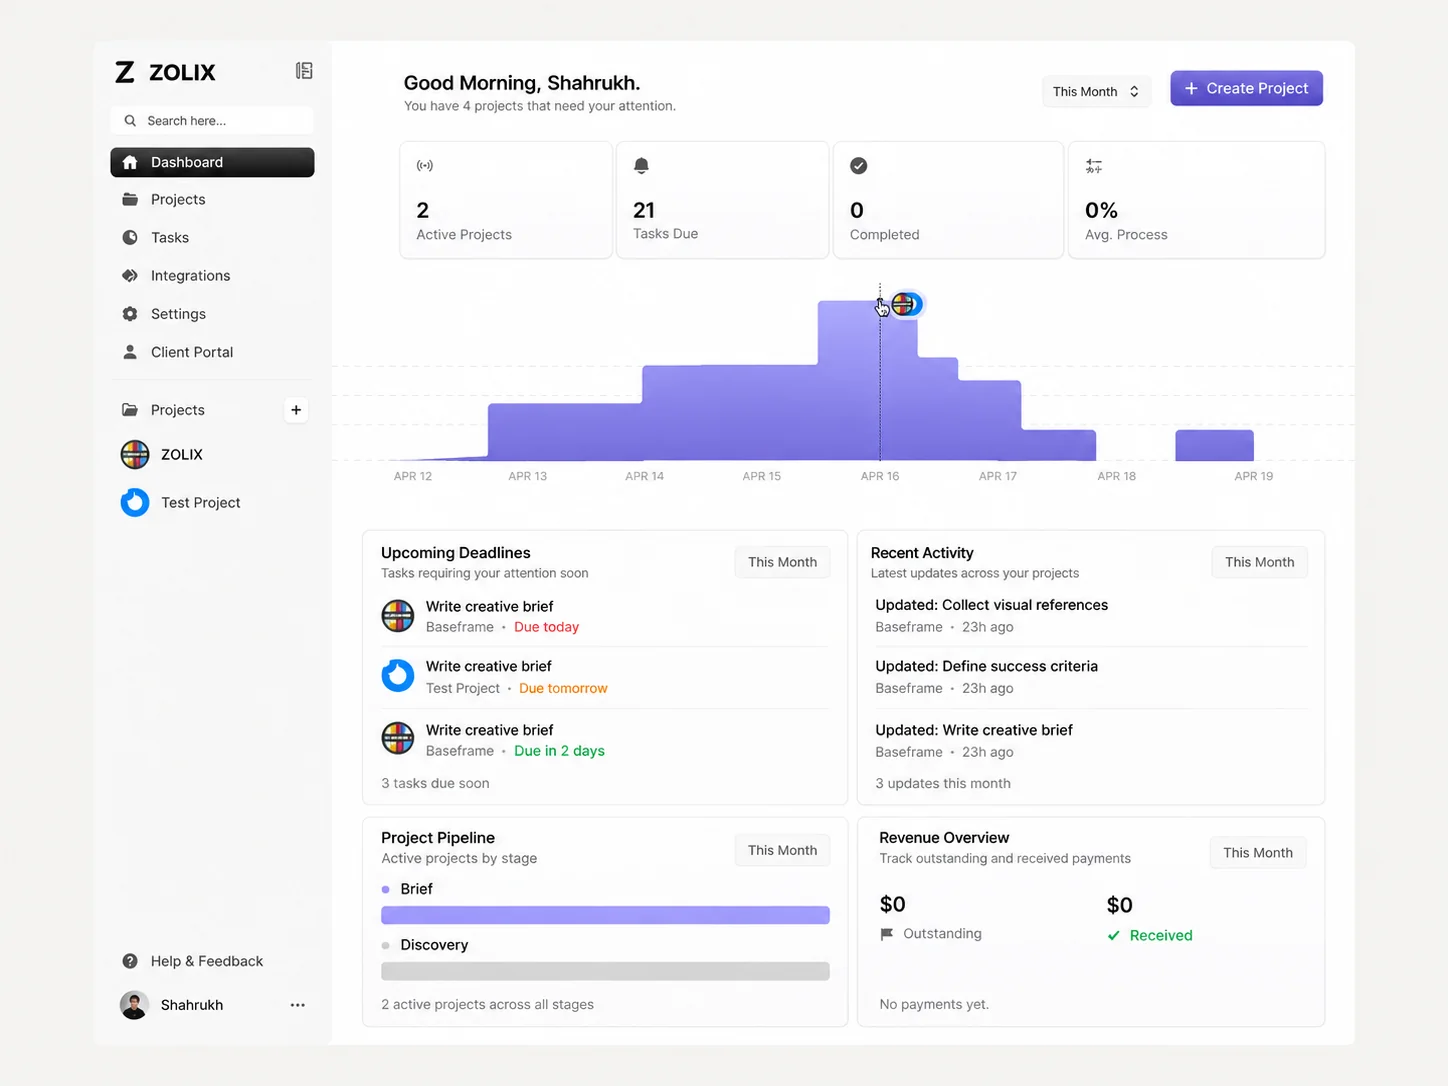Click the Test Project blue icon in sidebar
Image resolution: width=1448 pixels, height=1086 pixels.
click(135, 502)
